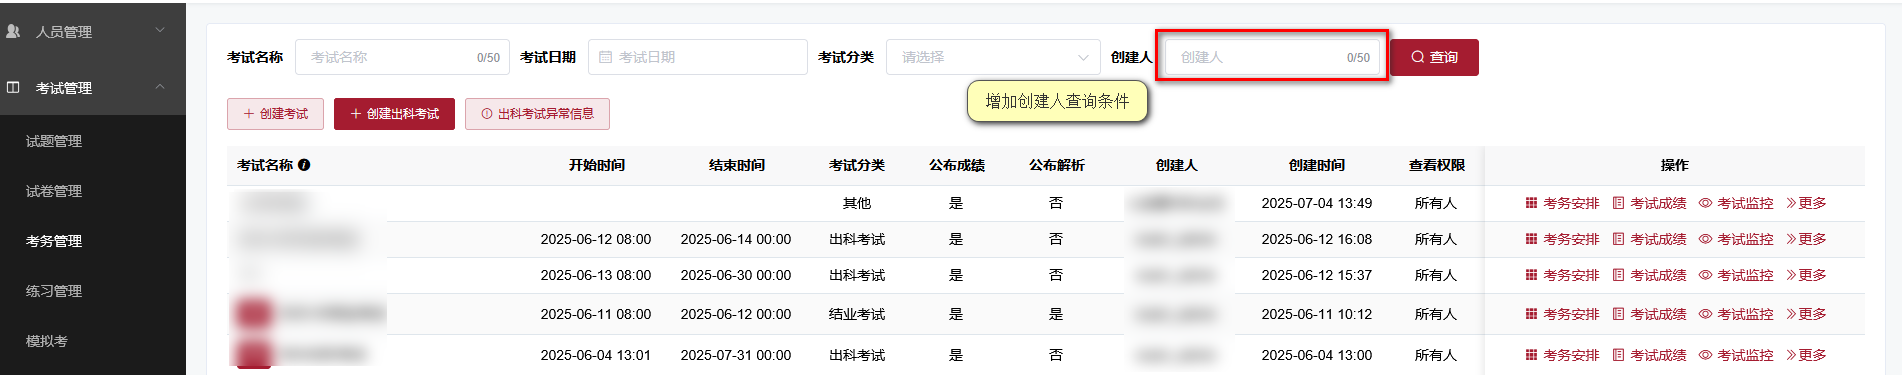Click the 考试管理 book icon
Image resolution: width=1902 pixels, height=375 pixels.
(x=14, y=87)
